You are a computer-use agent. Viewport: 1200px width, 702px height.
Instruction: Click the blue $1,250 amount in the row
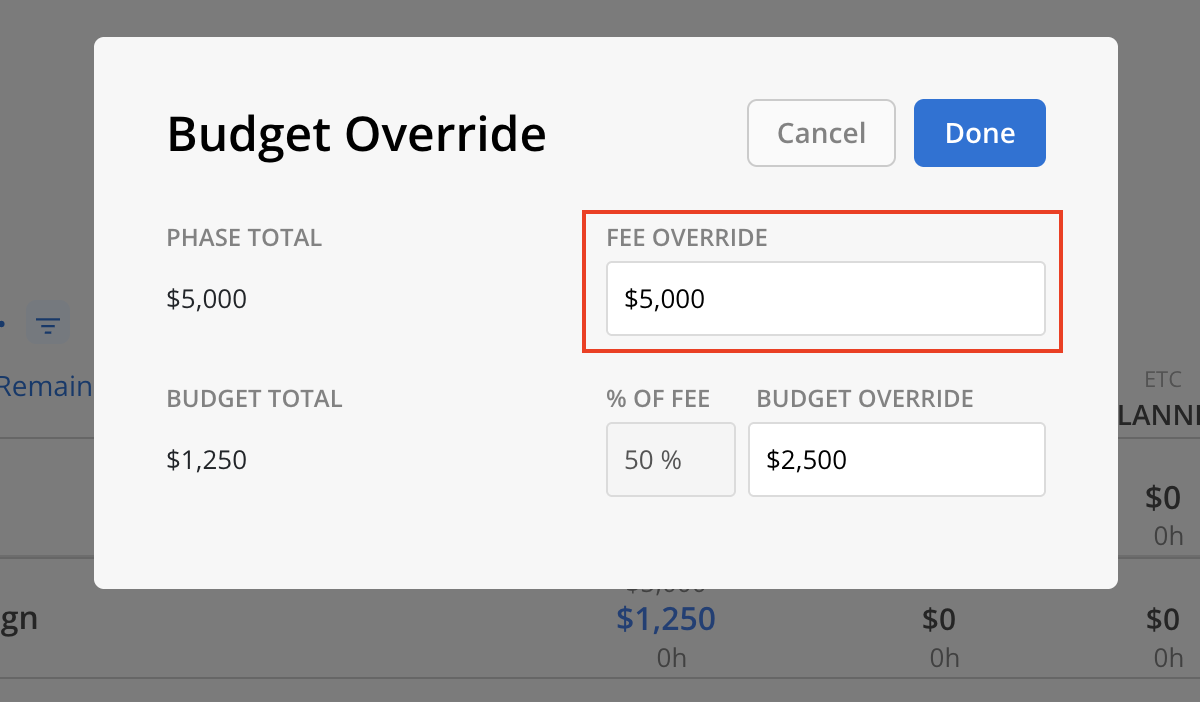click(x=666, y=619)
